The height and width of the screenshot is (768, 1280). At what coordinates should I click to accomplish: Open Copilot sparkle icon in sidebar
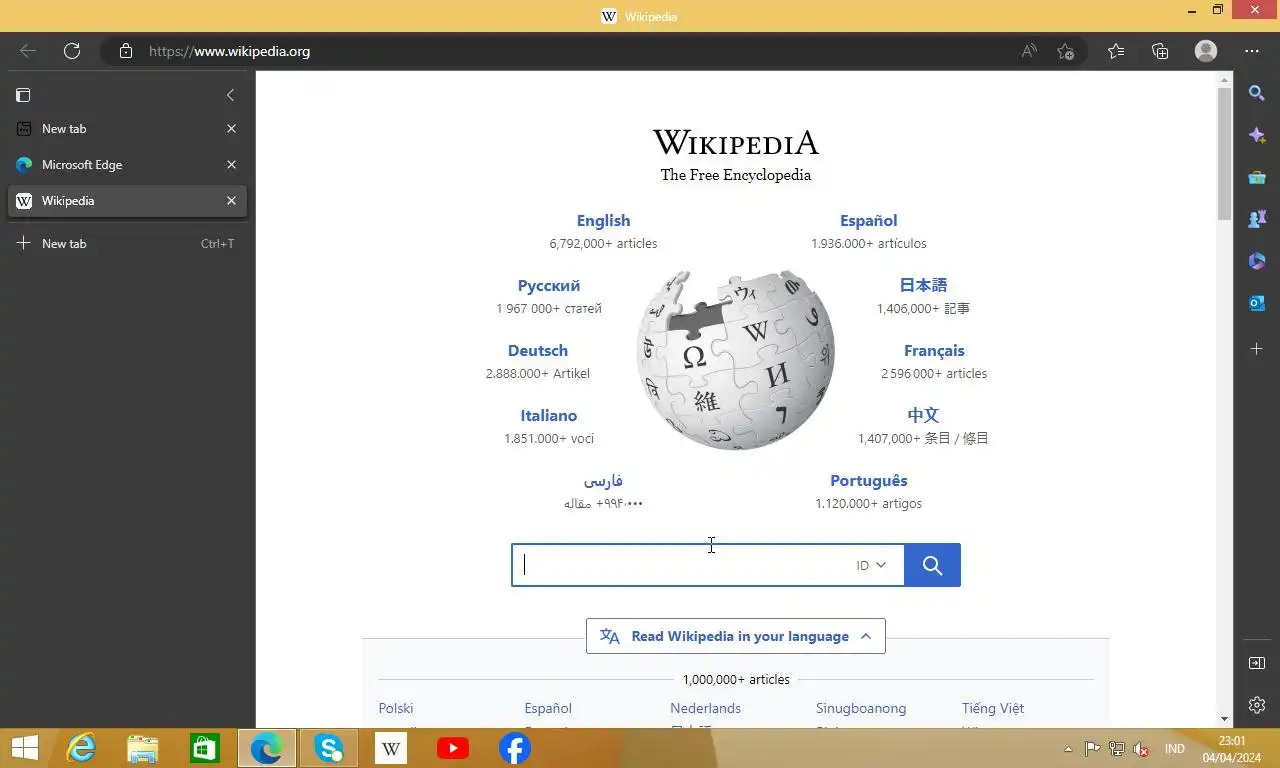click(1257, 135)
